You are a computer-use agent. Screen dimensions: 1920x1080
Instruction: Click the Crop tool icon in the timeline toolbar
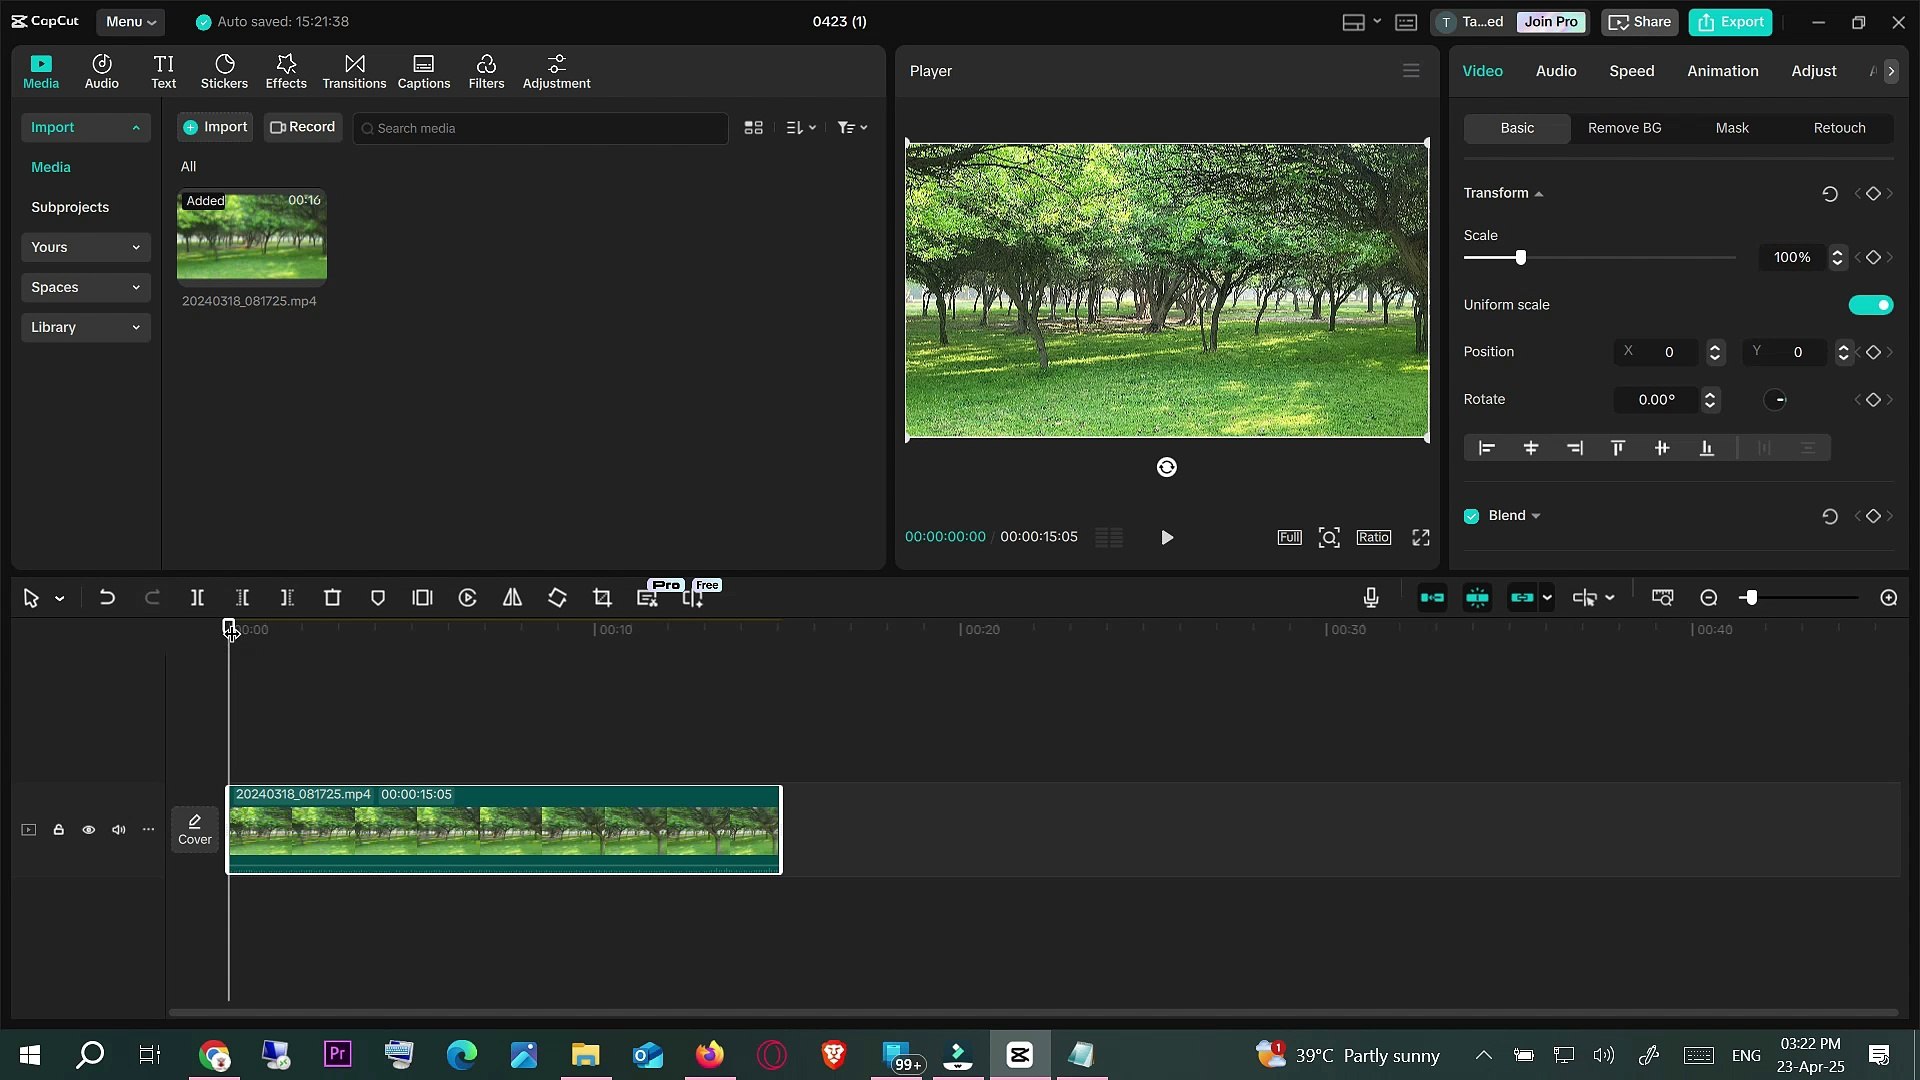(602, 598)
